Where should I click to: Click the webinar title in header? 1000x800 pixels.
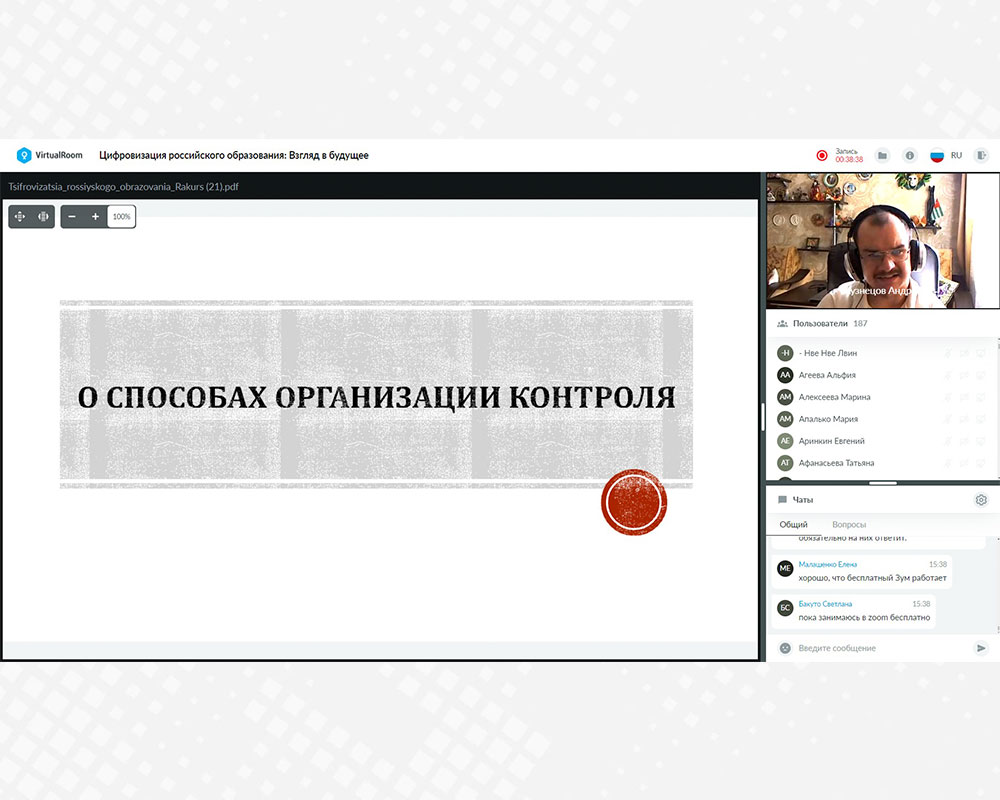click(x=233, y=155)
